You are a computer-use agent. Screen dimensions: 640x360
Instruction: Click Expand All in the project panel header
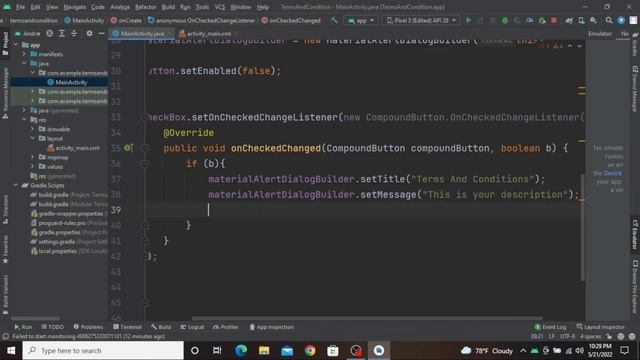click(62, 33)
